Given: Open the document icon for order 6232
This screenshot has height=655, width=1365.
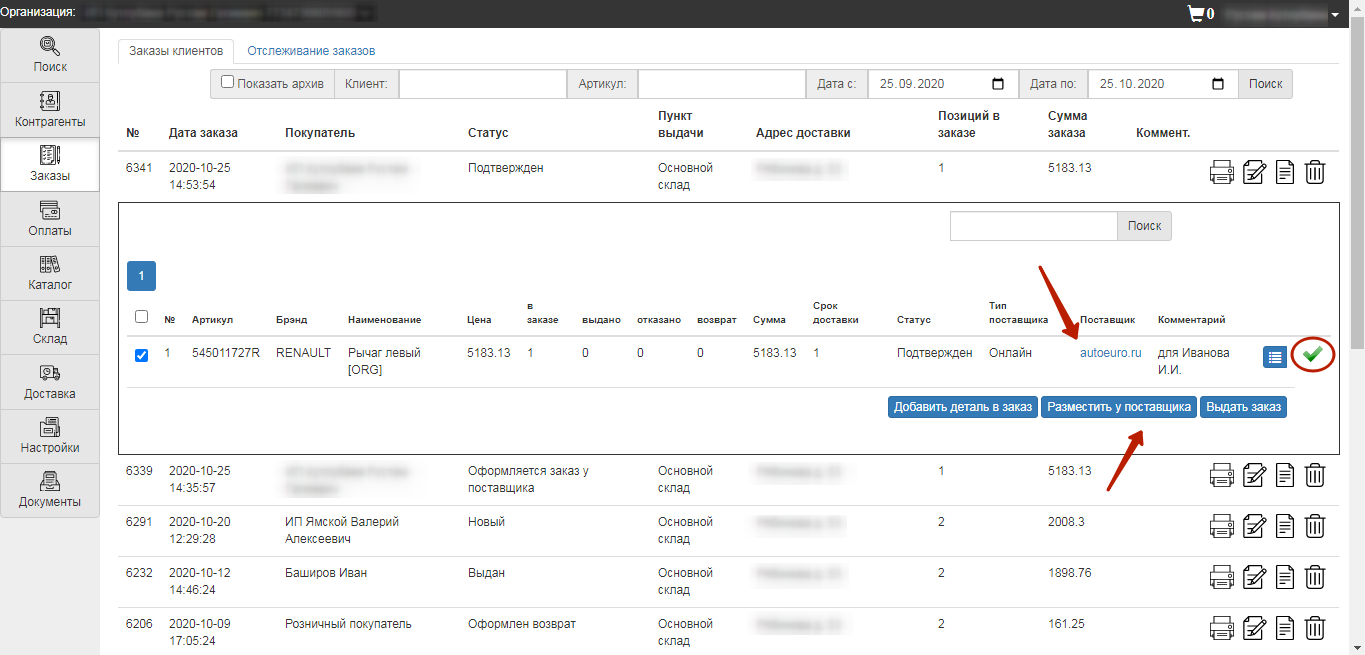Looking at the screenshot, I should [x=1285, y=577].
